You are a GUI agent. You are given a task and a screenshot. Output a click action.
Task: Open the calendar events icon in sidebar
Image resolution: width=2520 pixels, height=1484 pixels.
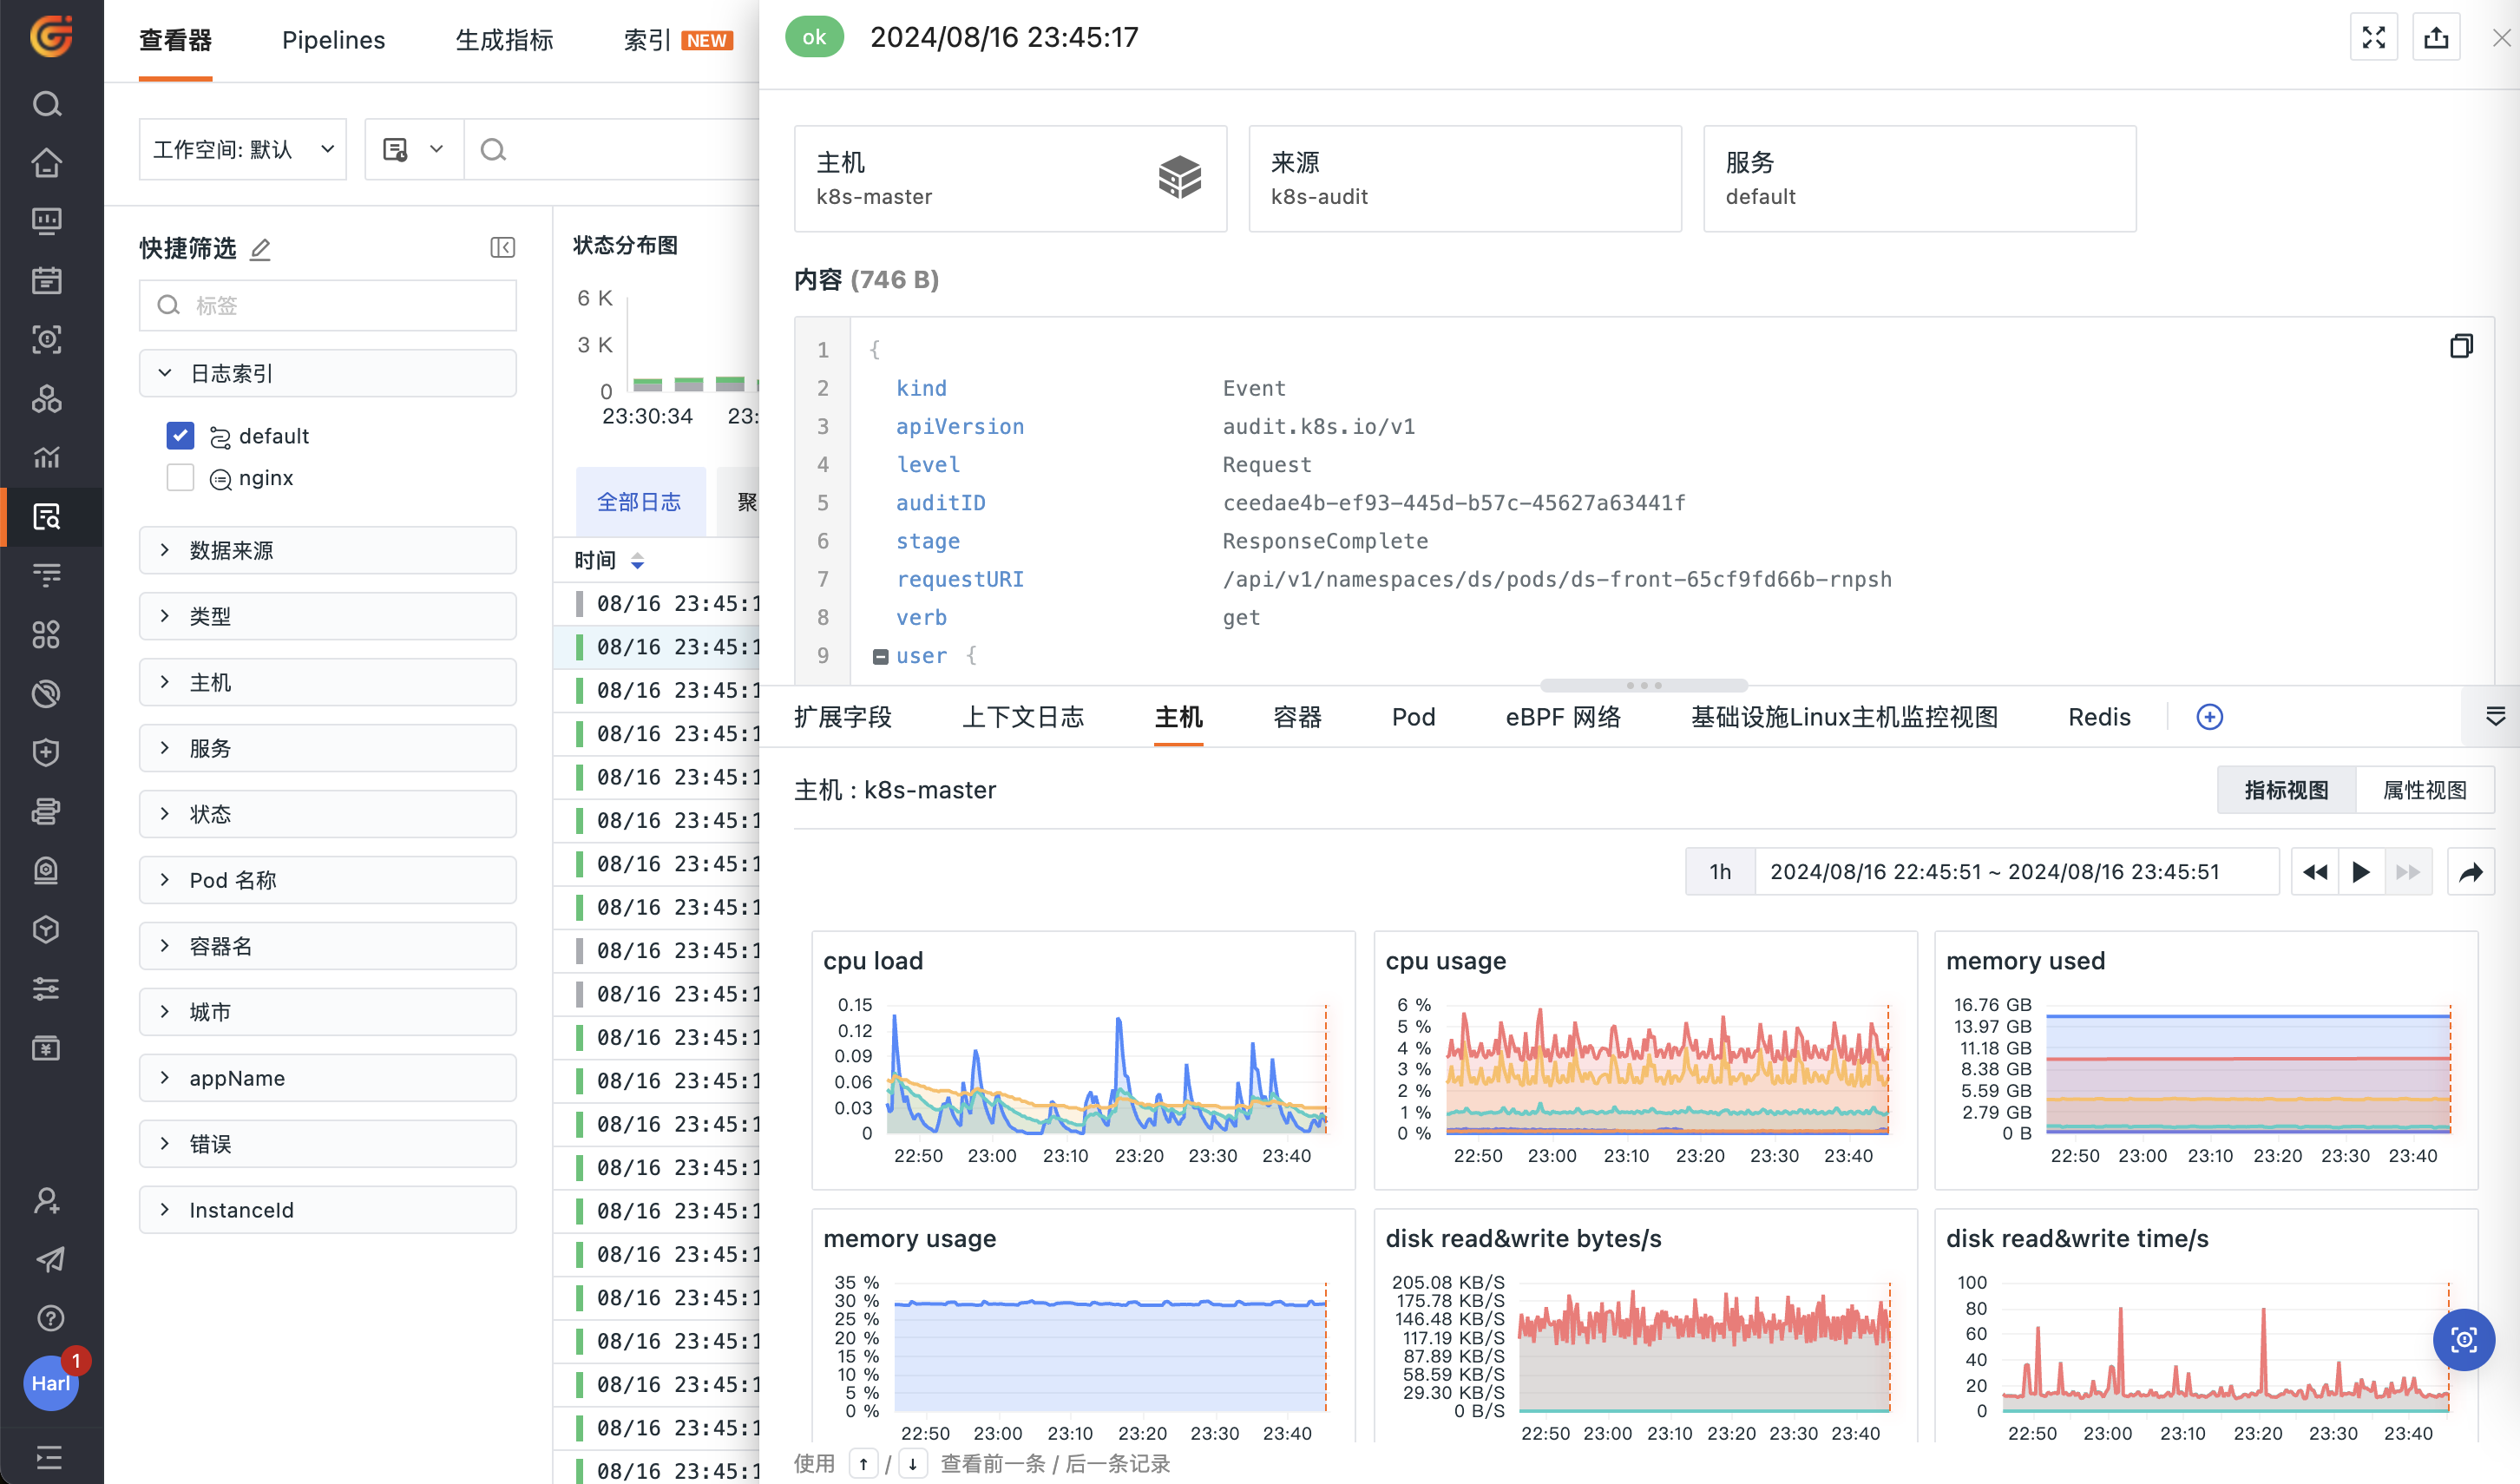coord(47,280)
